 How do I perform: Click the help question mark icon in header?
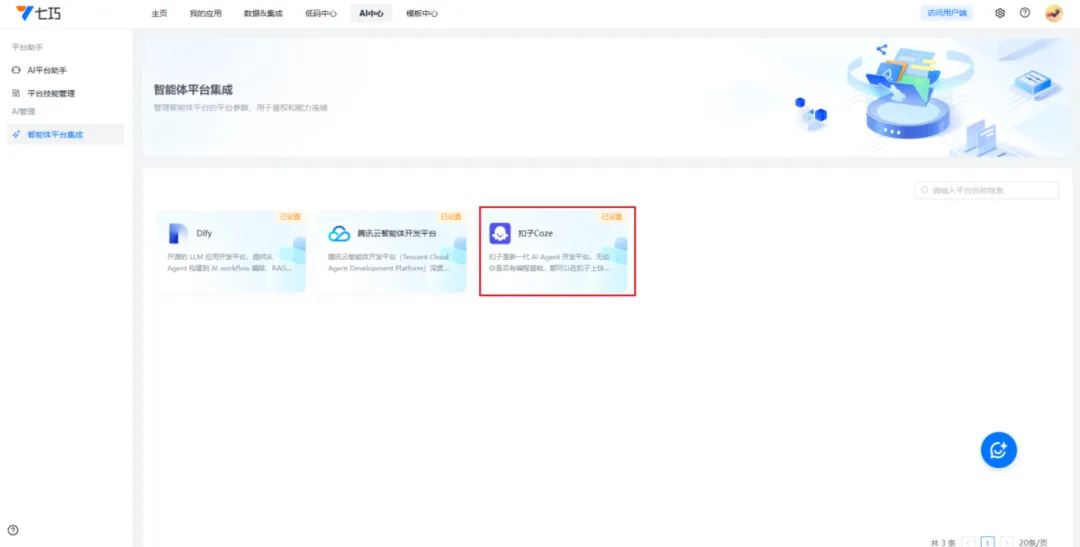pos(1025,13)
